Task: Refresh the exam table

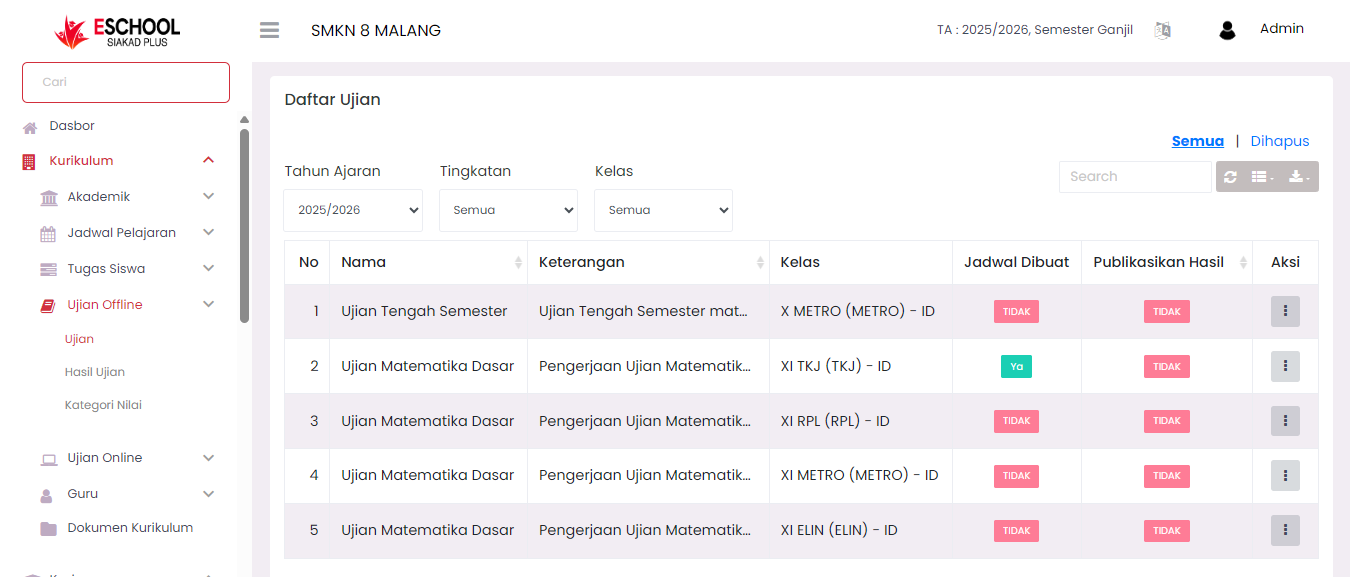Action: [x=1230, y=177]
